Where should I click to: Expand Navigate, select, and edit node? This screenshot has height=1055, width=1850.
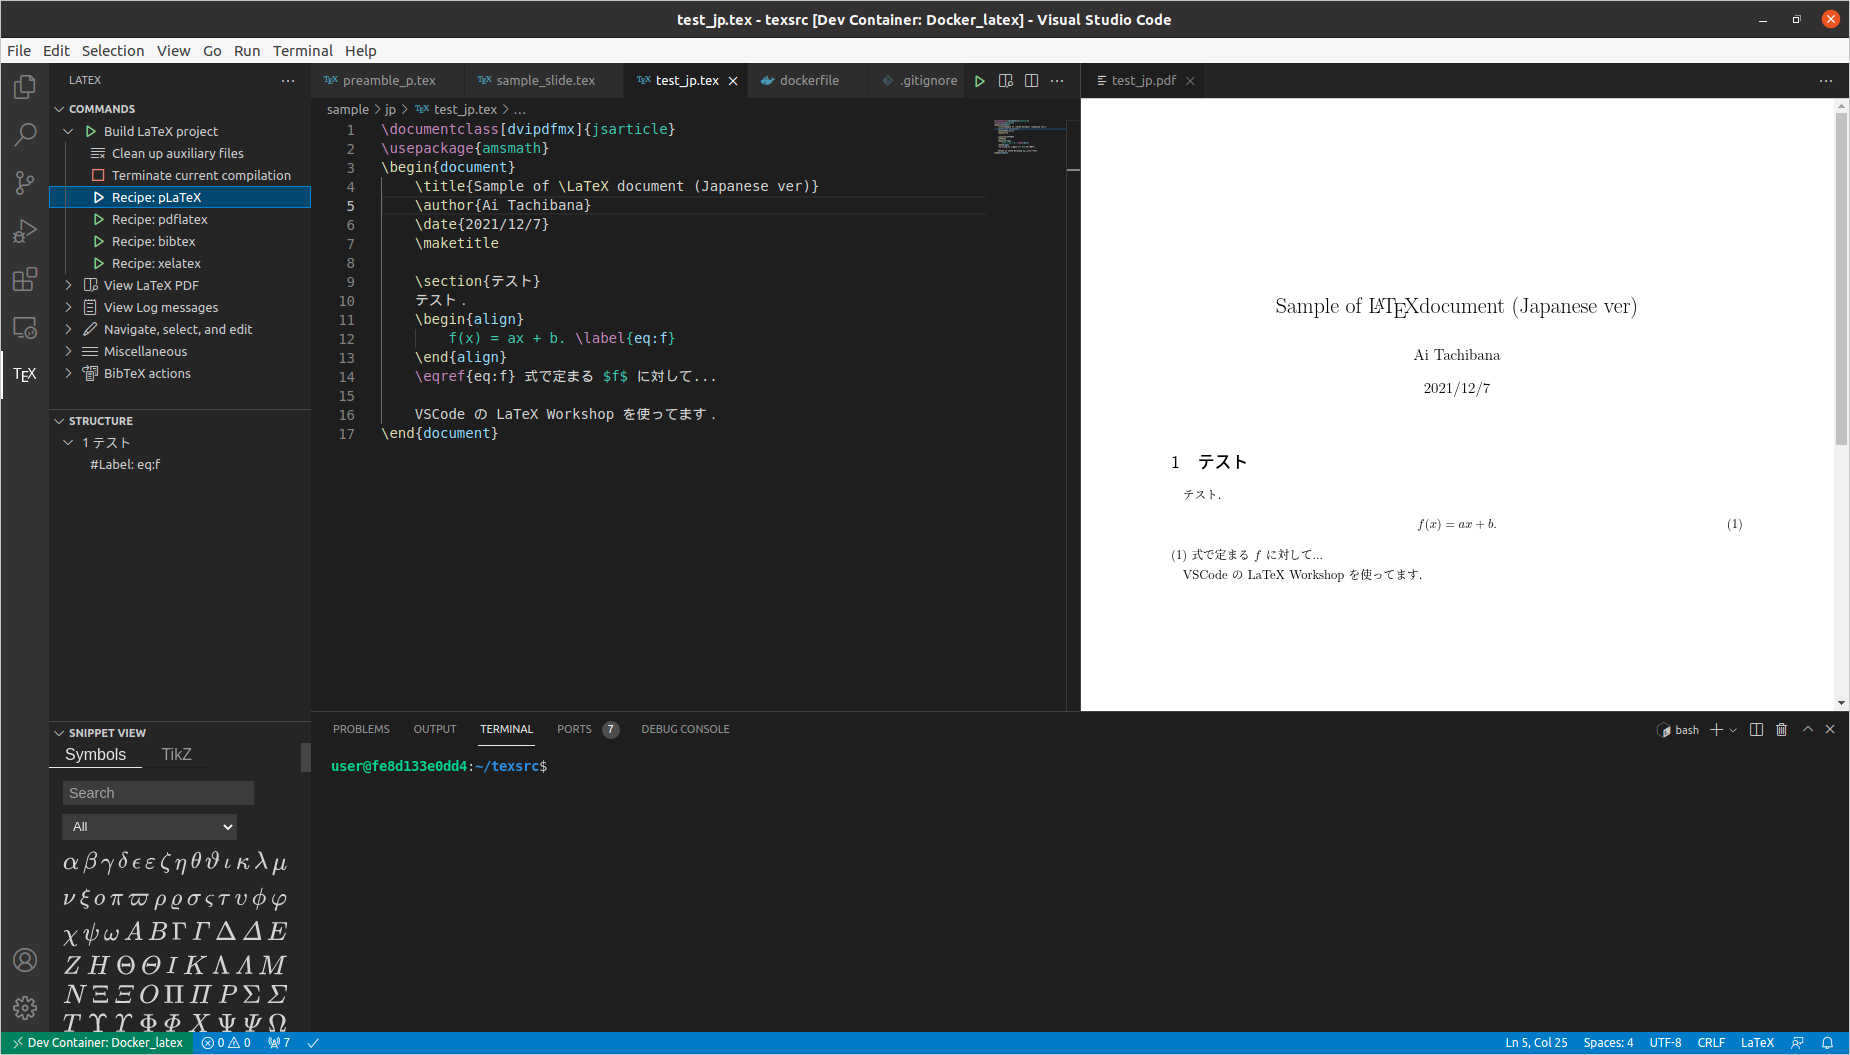point(68,329)
